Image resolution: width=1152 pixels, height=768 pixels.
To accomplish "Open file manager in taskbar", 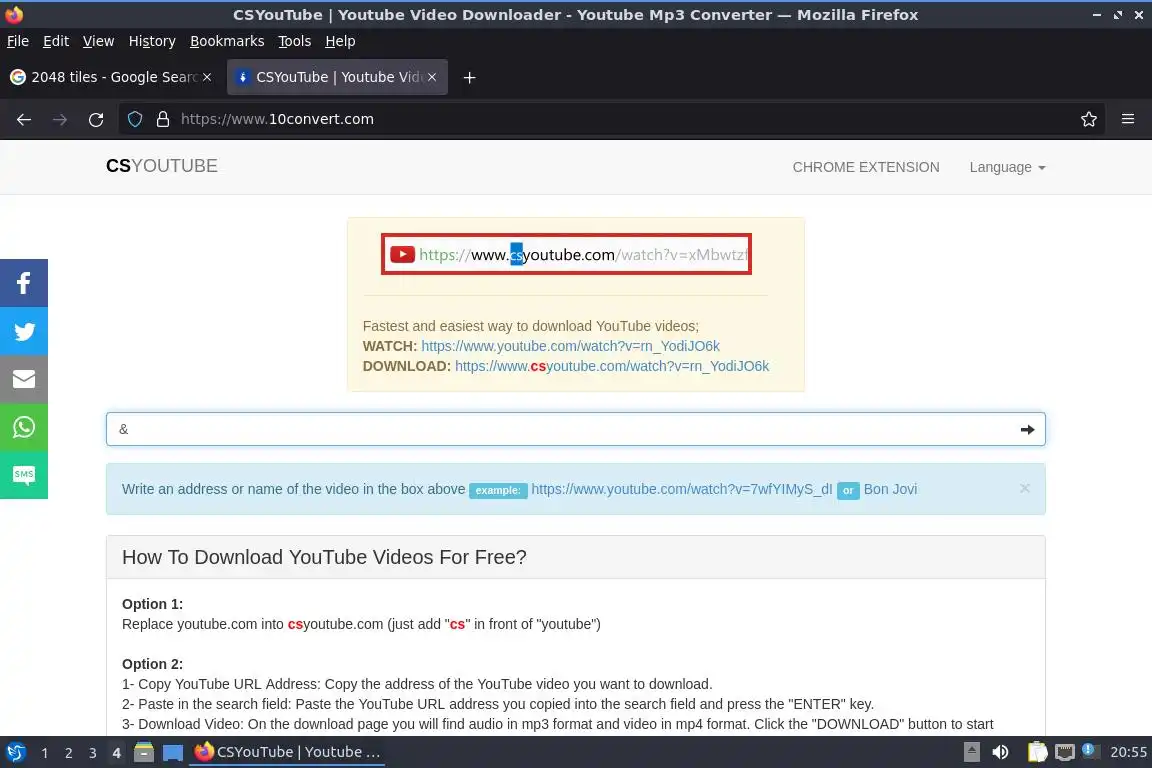I will coord(144,753).
